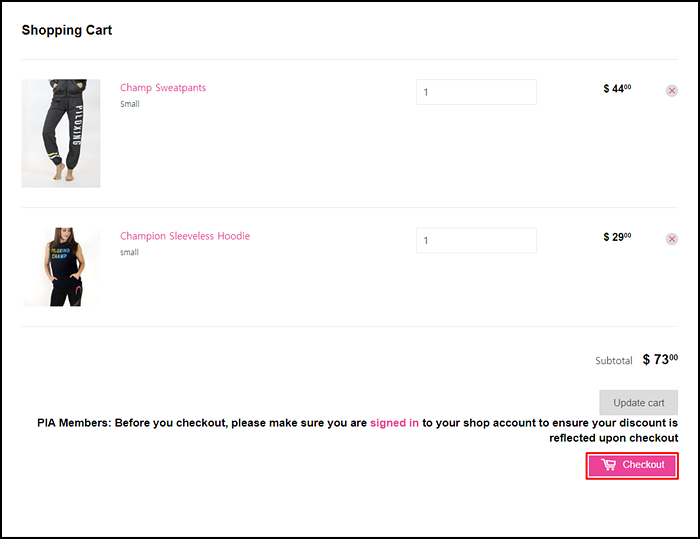Click the 'Small' size label under Champ Sweatpants

point(130,104)
